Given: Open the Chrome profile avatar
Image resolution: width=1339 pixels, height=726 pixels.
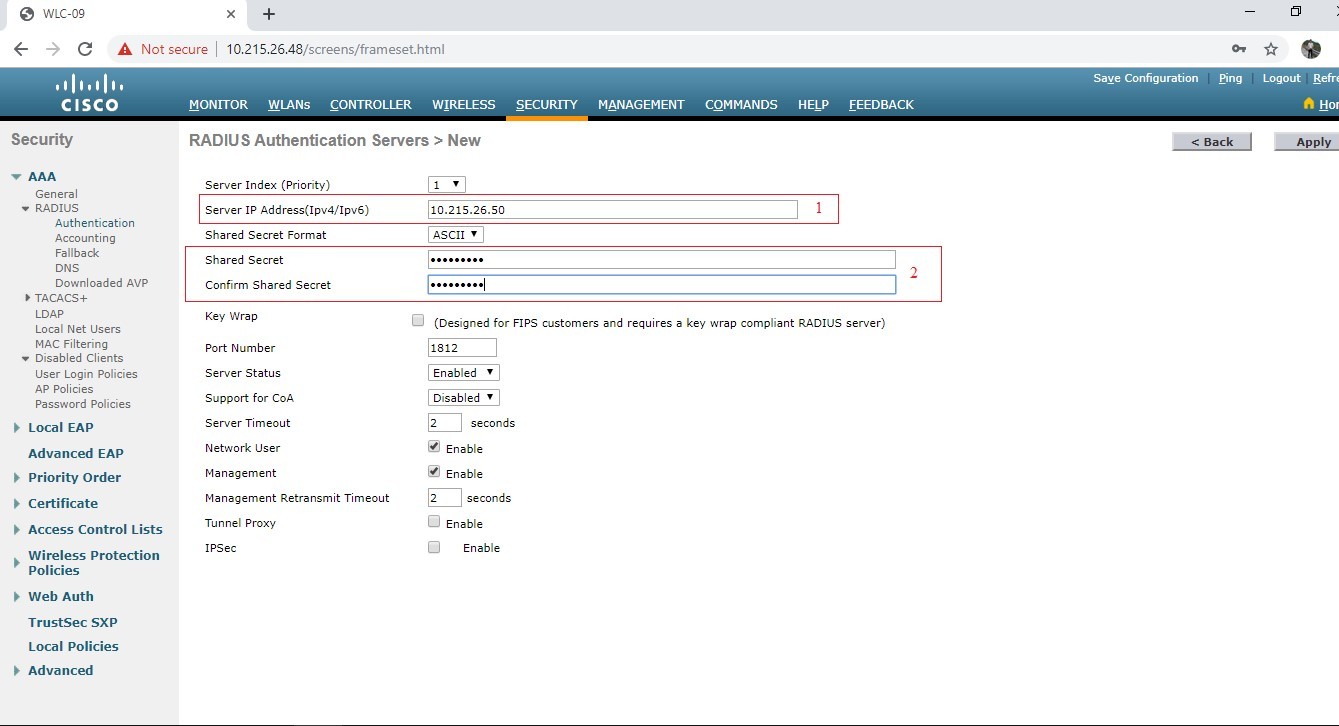Looking at the screenshot, I should coord(1311,49).
